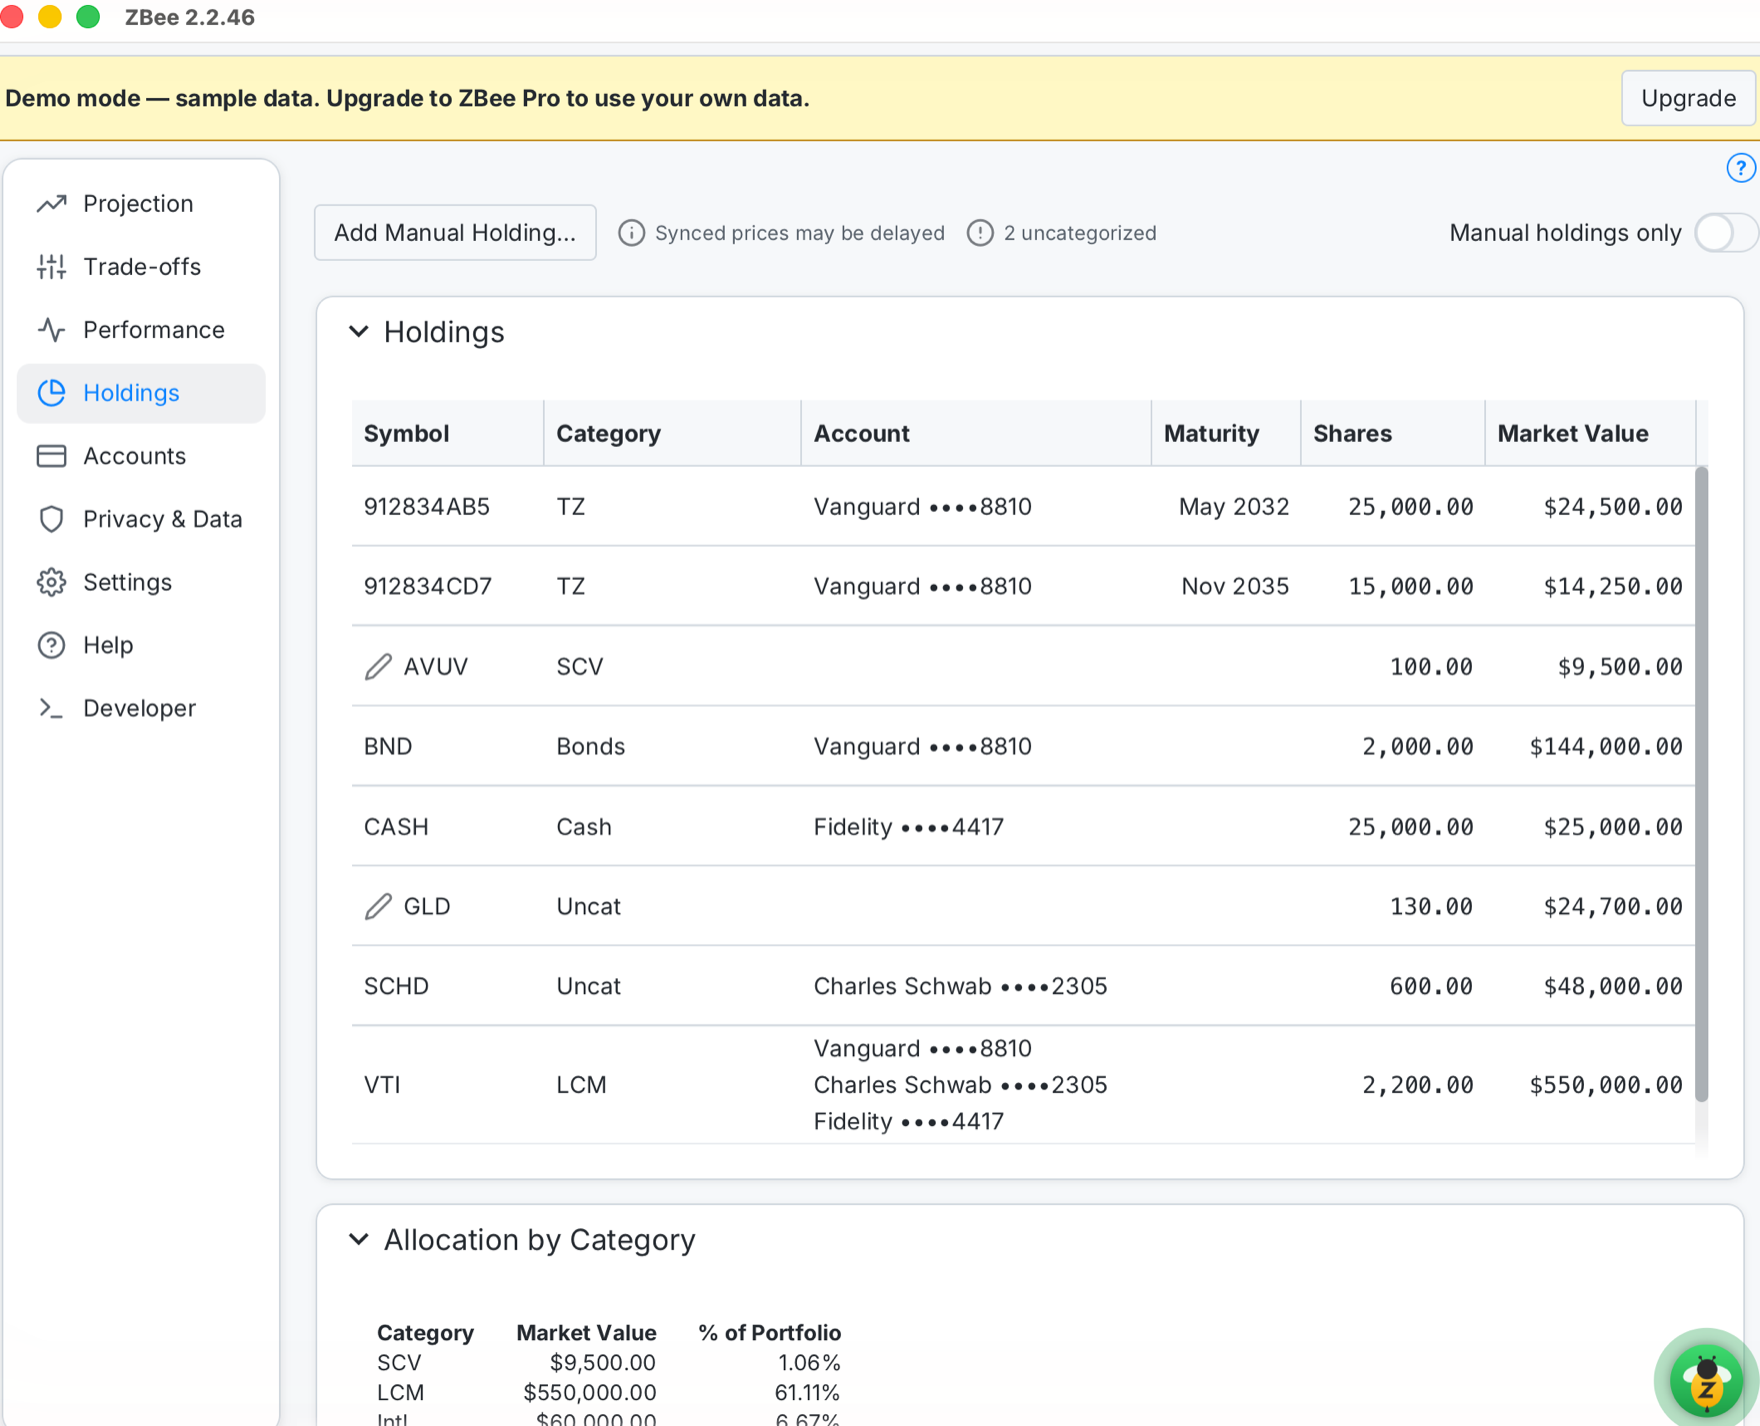Toggle Manual holdings only switch
This screenshot has width=1760, height=1426.
coord(1725,233)
